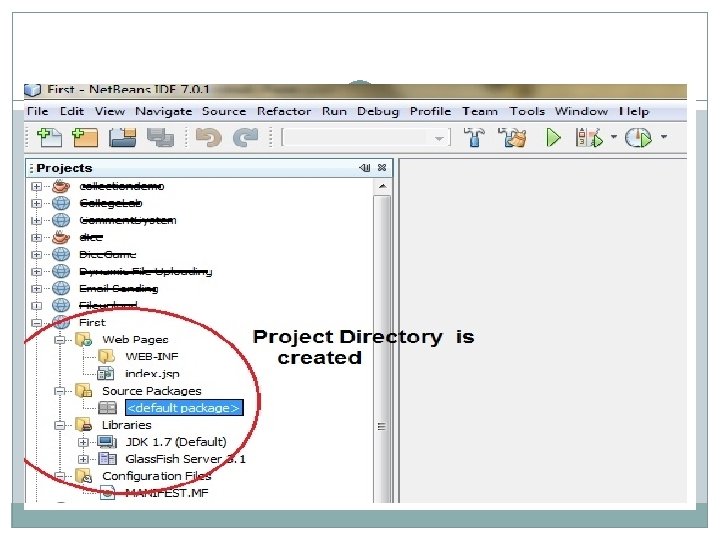
Task: Click the New Project toolbar icon
Action: 85,137
